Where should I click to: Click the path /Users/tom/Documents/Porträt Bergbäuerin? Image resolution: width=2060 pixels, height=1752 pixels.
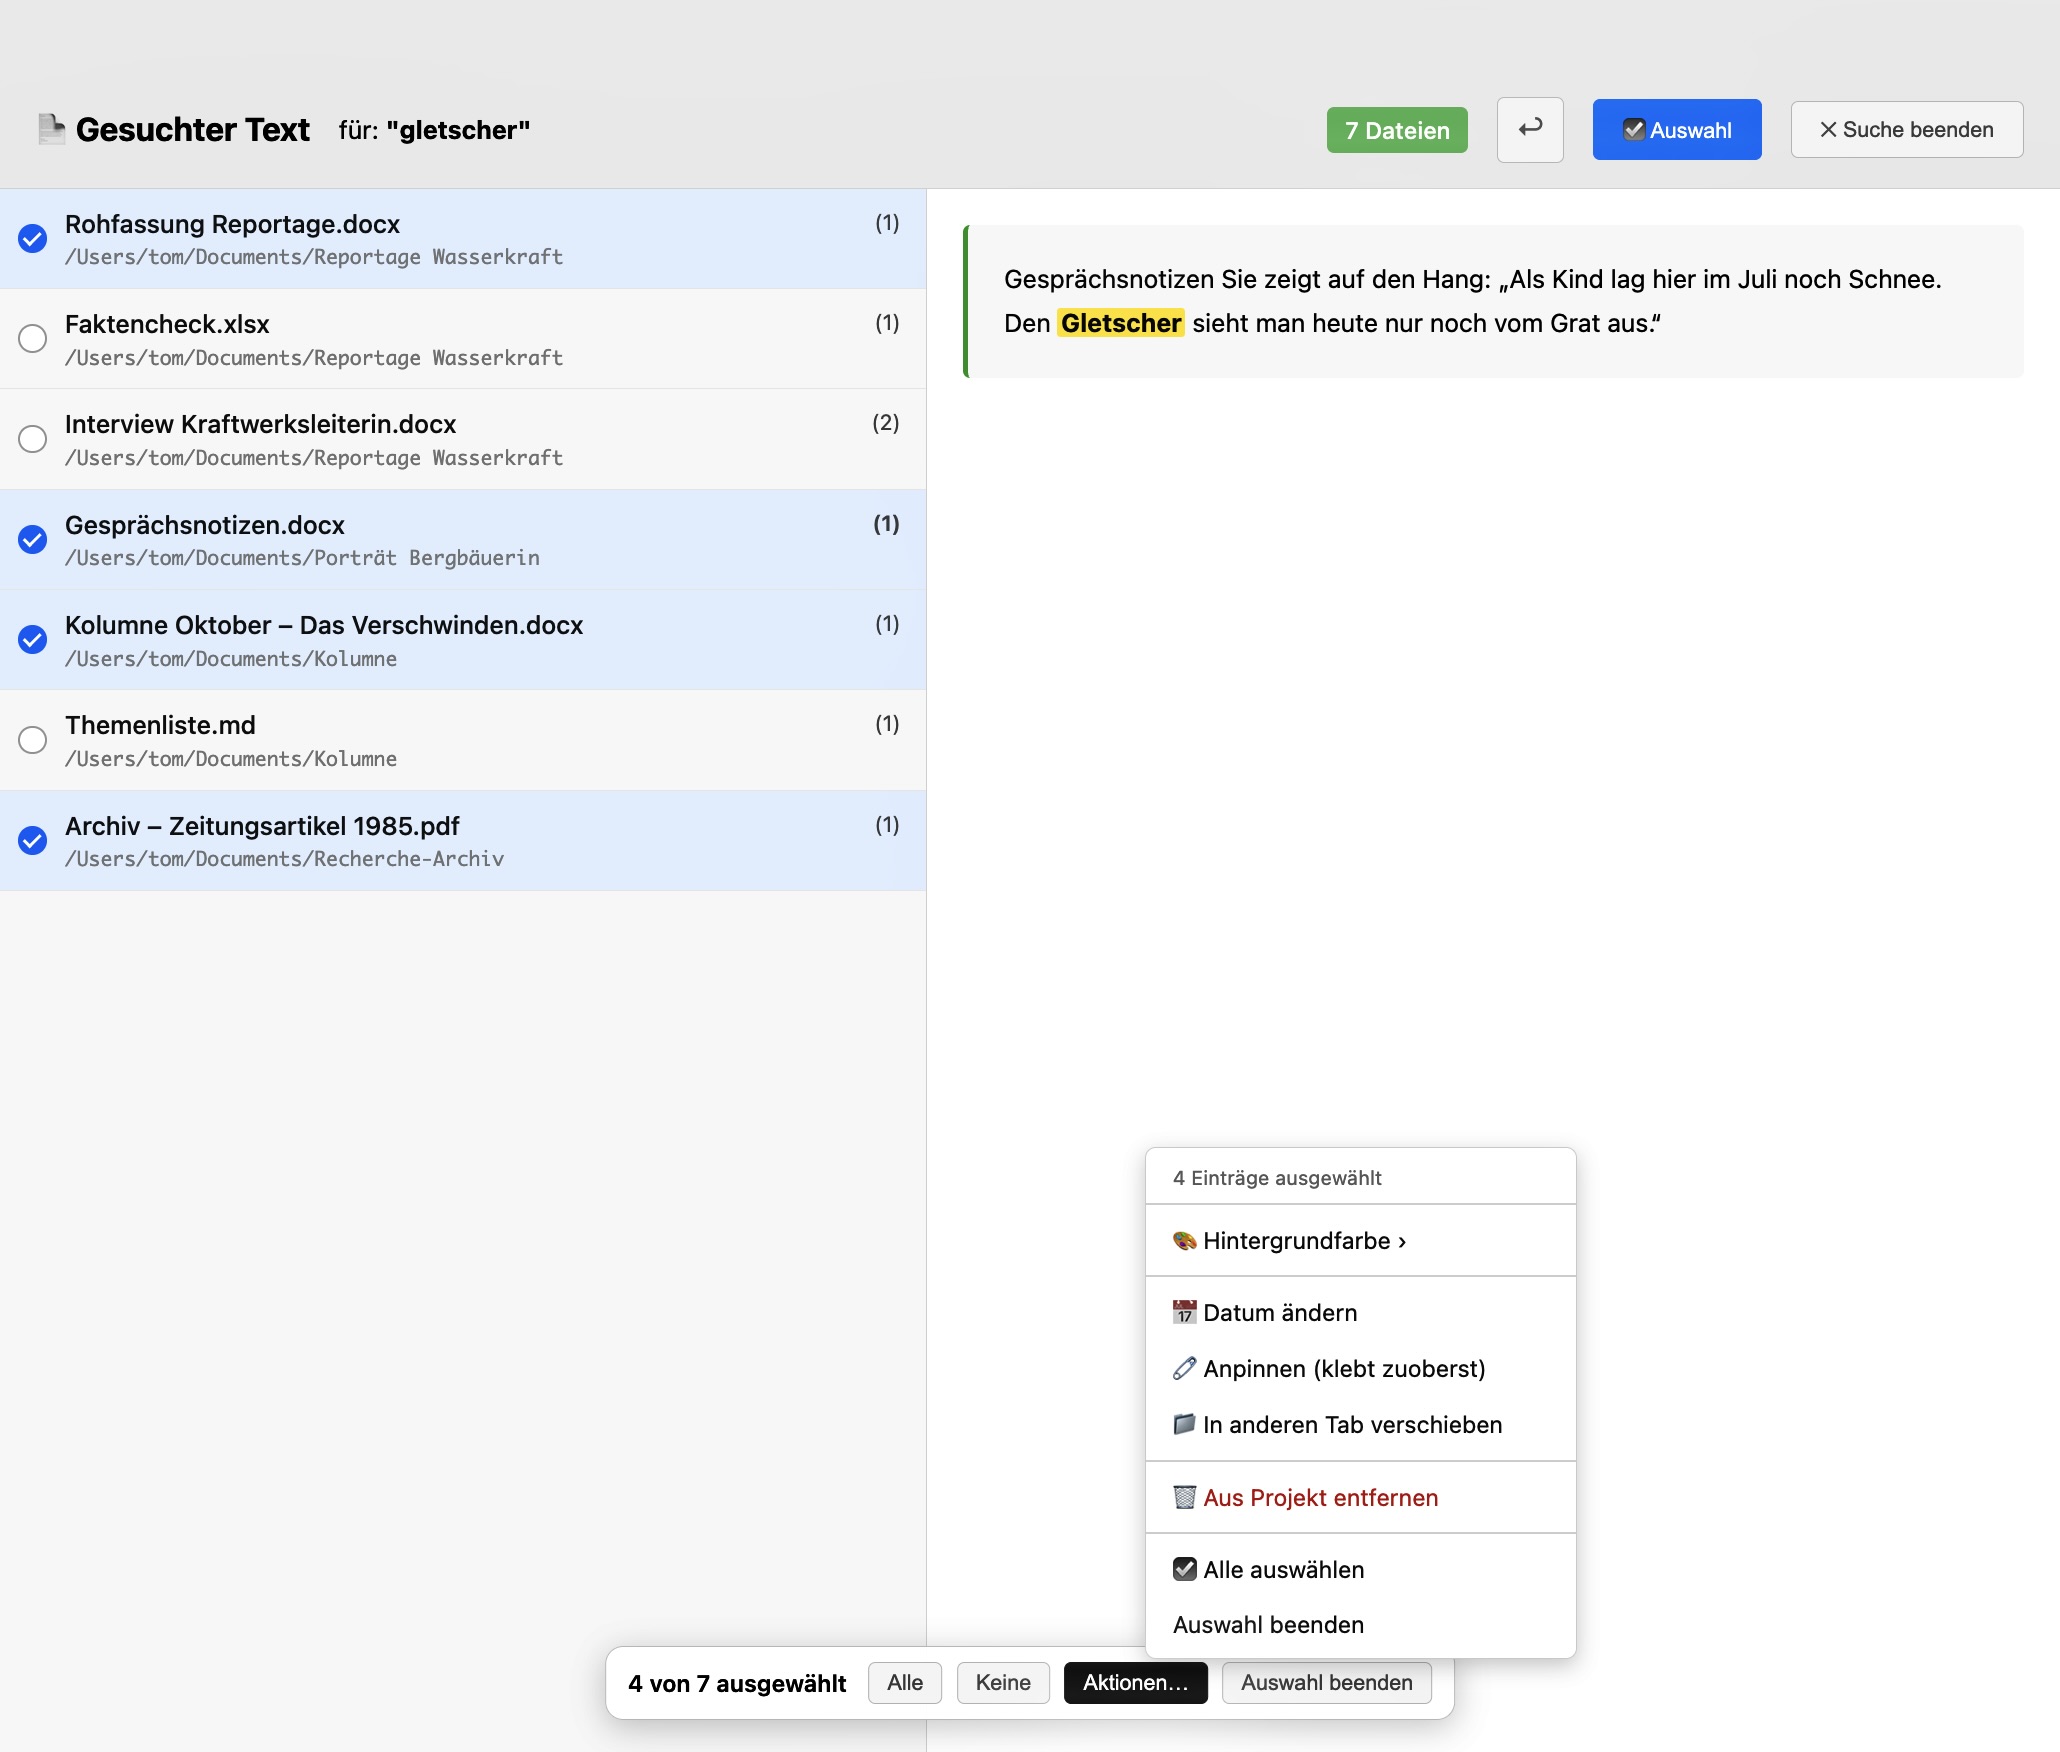[302, 558]
